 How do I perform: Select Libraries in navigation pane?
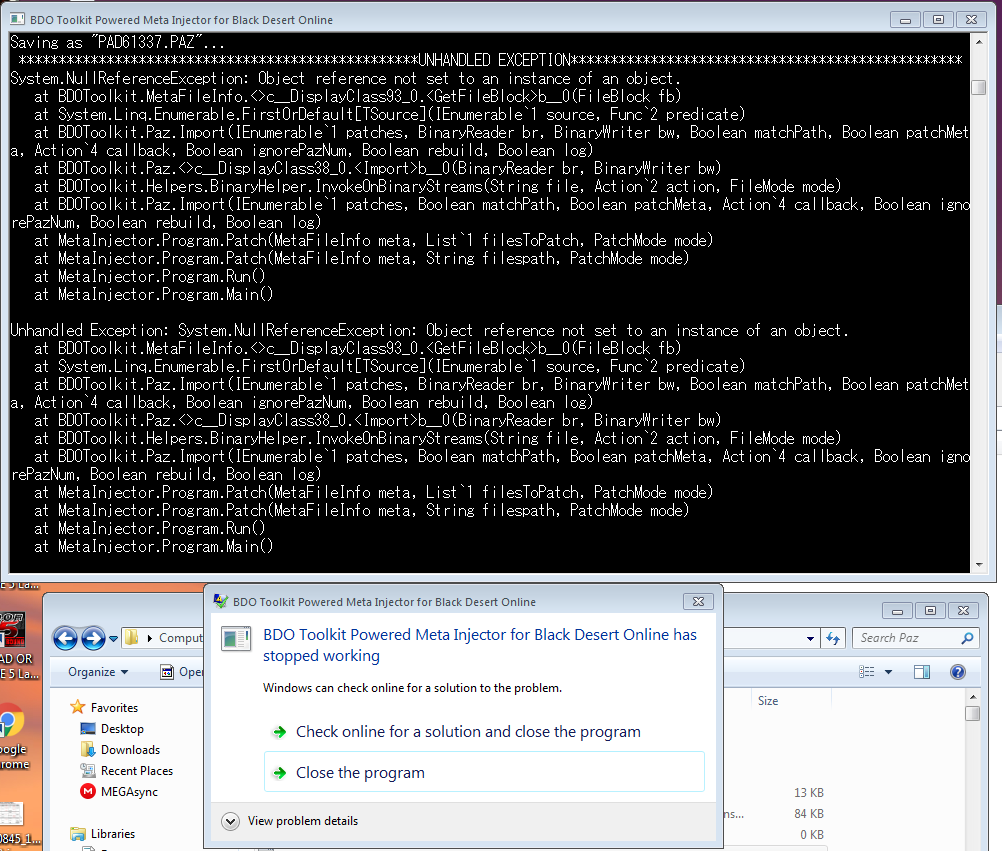pos(112,834)
